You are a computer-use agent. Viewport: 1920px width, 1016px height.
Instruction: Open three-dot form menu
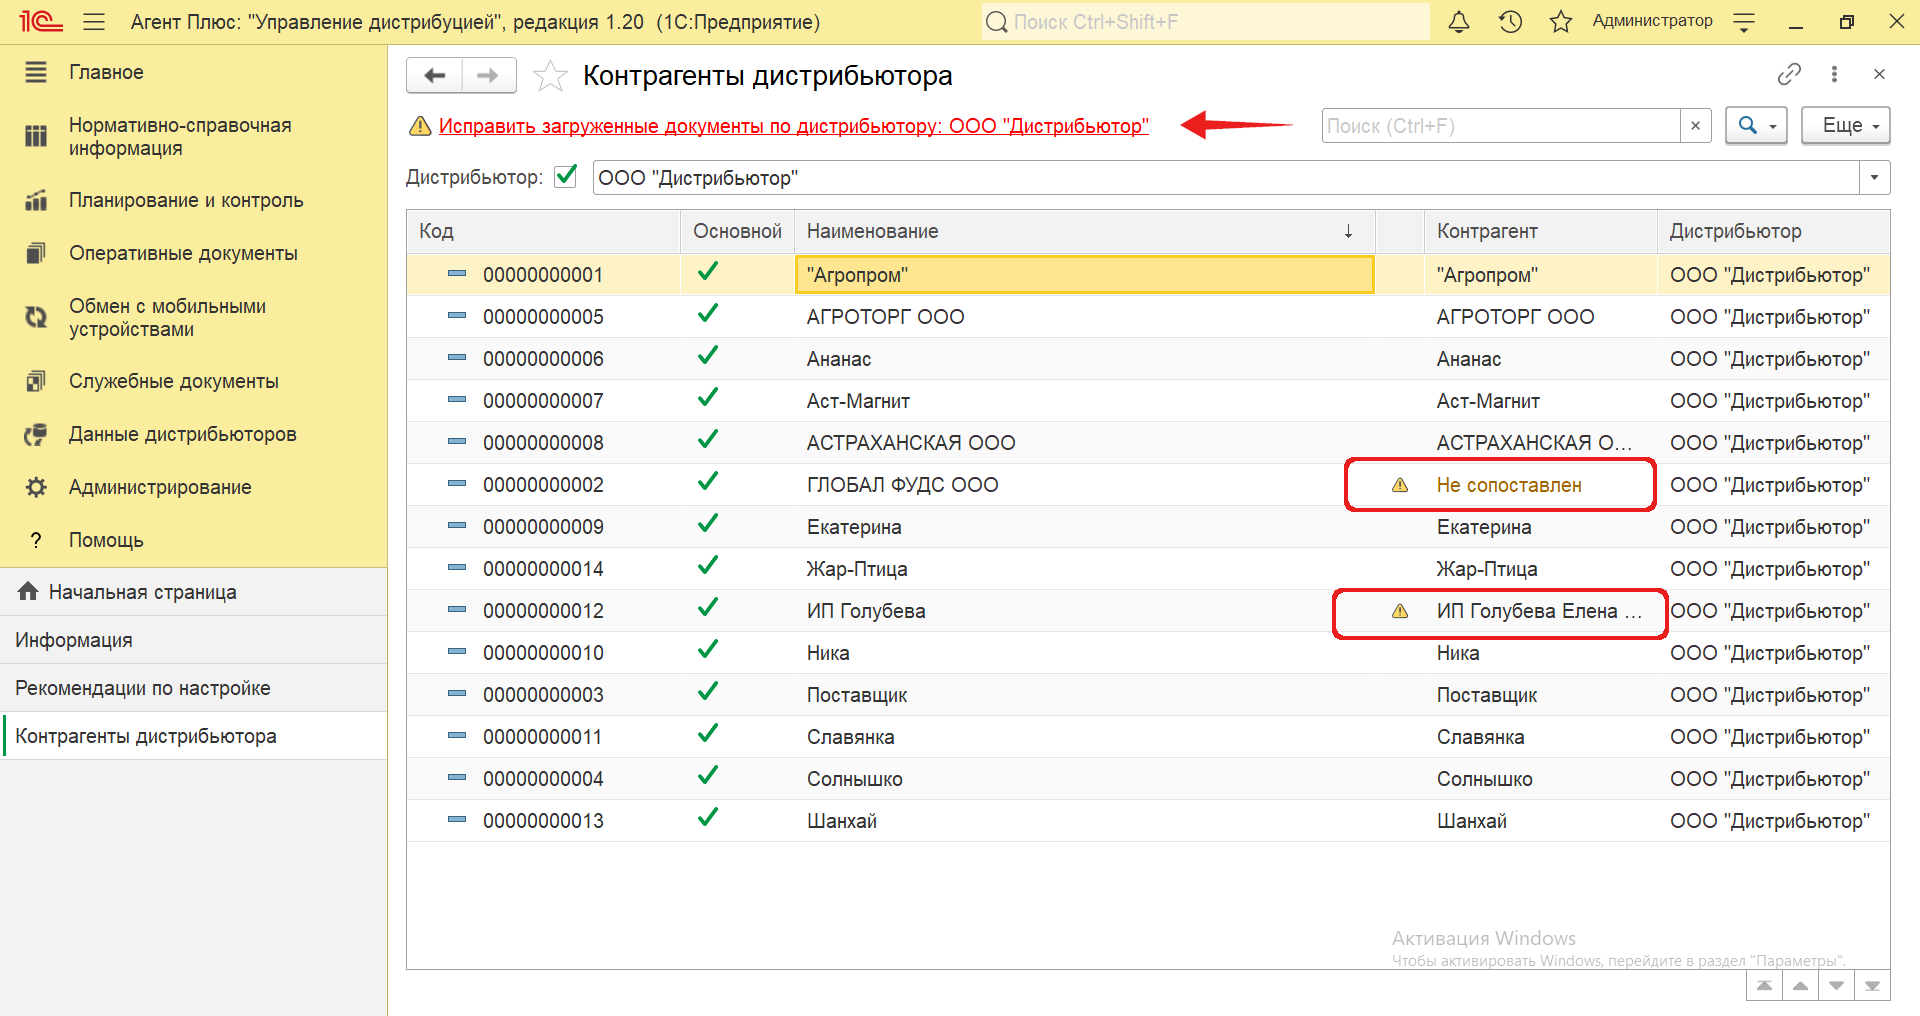1834,74
